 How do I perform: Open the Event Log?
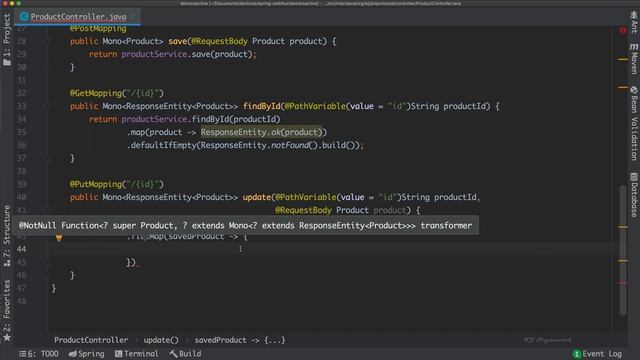pyautogui.click(x=598, y=353)
